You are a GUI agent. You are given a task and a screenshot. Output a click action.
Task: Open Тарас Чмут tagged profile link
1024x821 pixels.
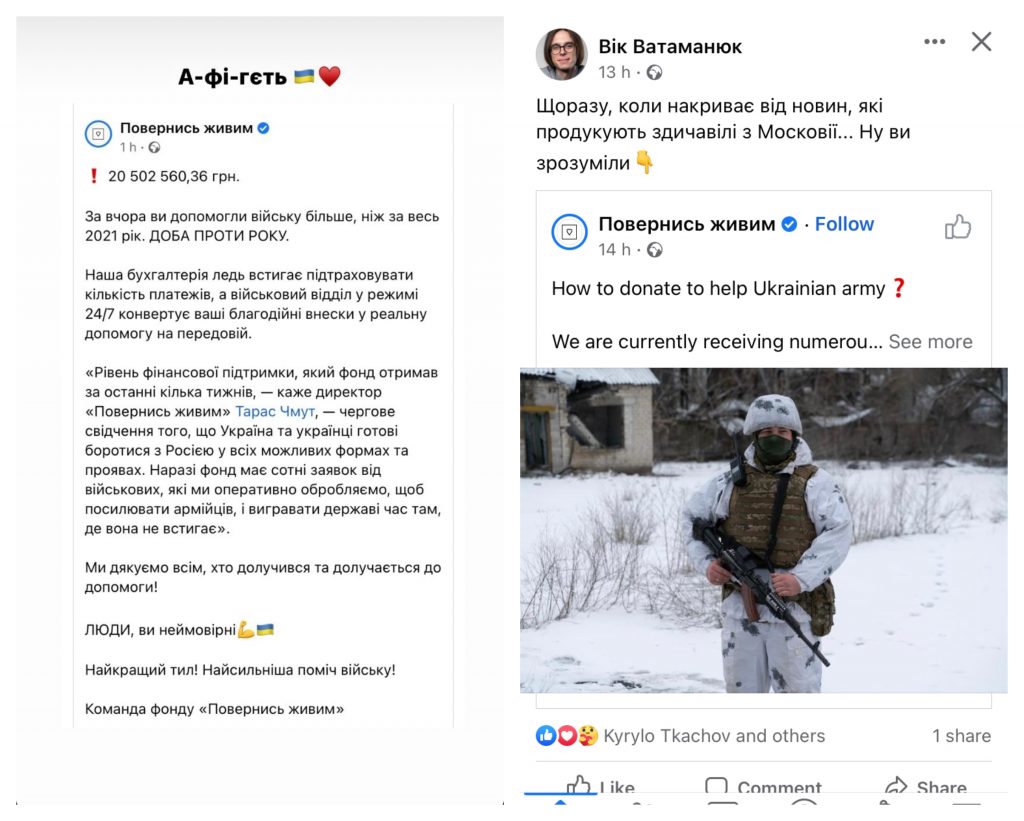275,411
